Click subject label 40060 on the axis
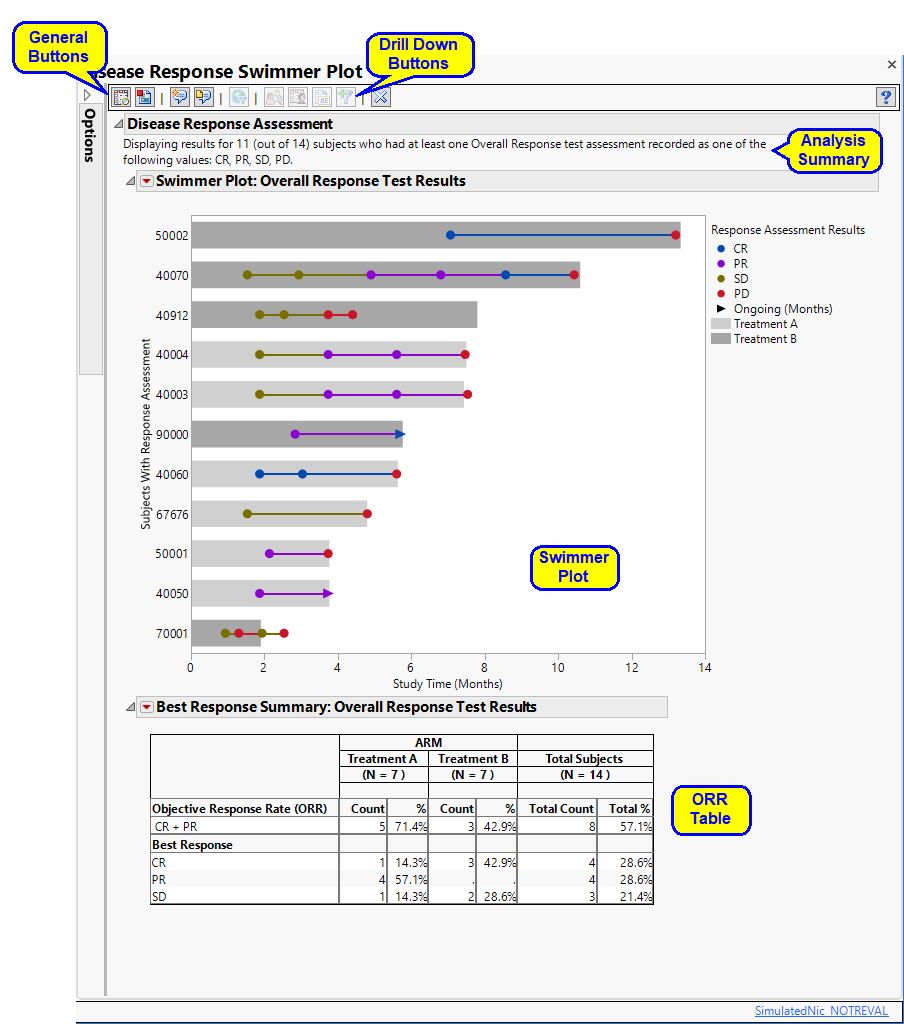The height and width of the screenshot is (1024, 904). (x=172, y=474)
